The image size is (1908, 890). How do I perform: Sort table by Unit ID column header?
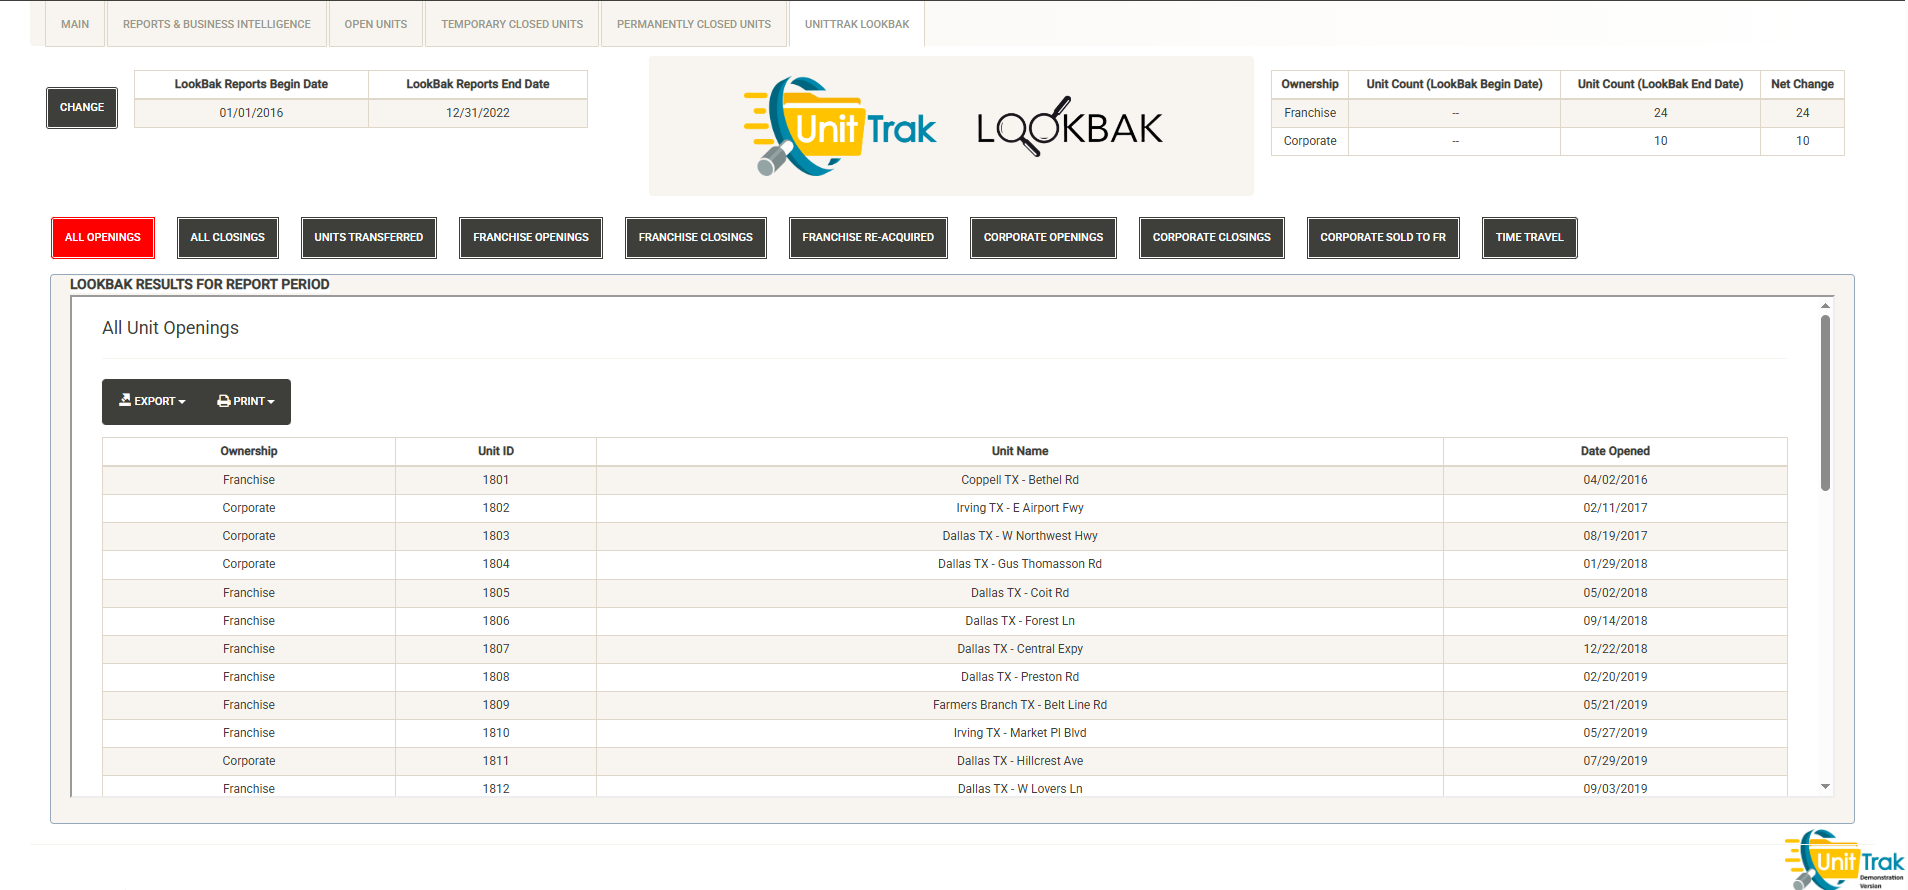click(x=496, y=451)
